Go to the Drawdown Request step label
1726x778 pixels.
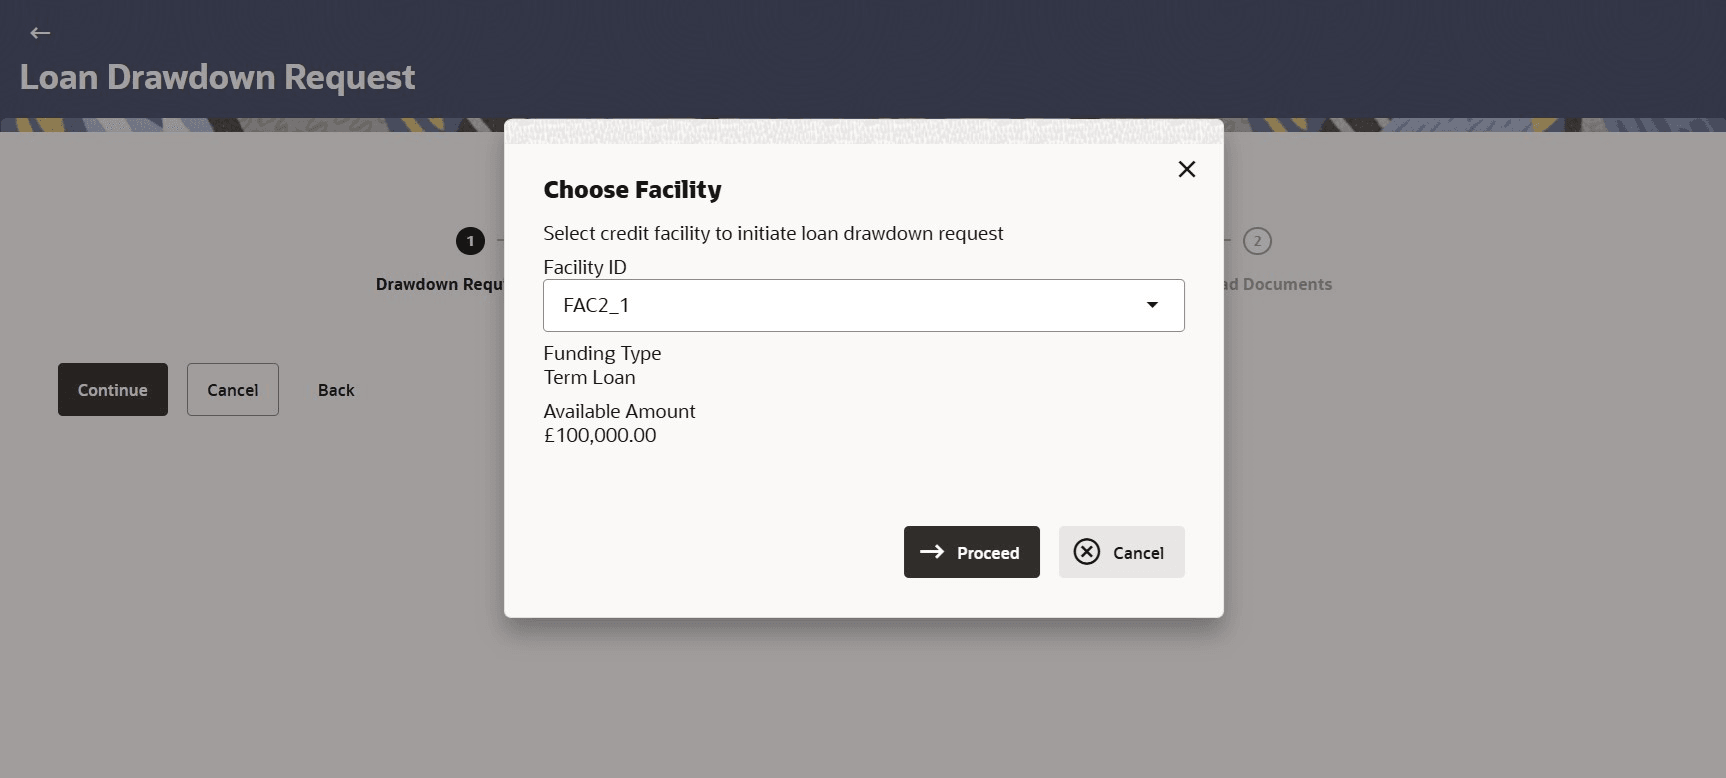tap(440, 284)
